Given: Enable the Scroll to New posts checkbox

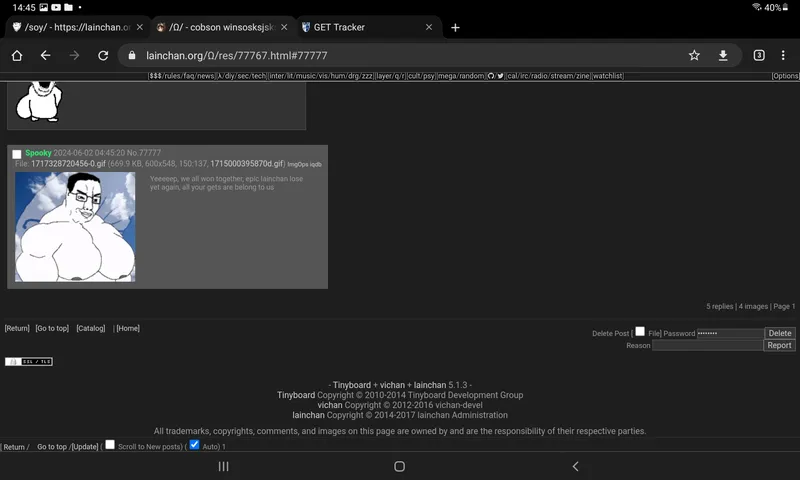Looking at the screenshot, I should [x=110, y=445].
